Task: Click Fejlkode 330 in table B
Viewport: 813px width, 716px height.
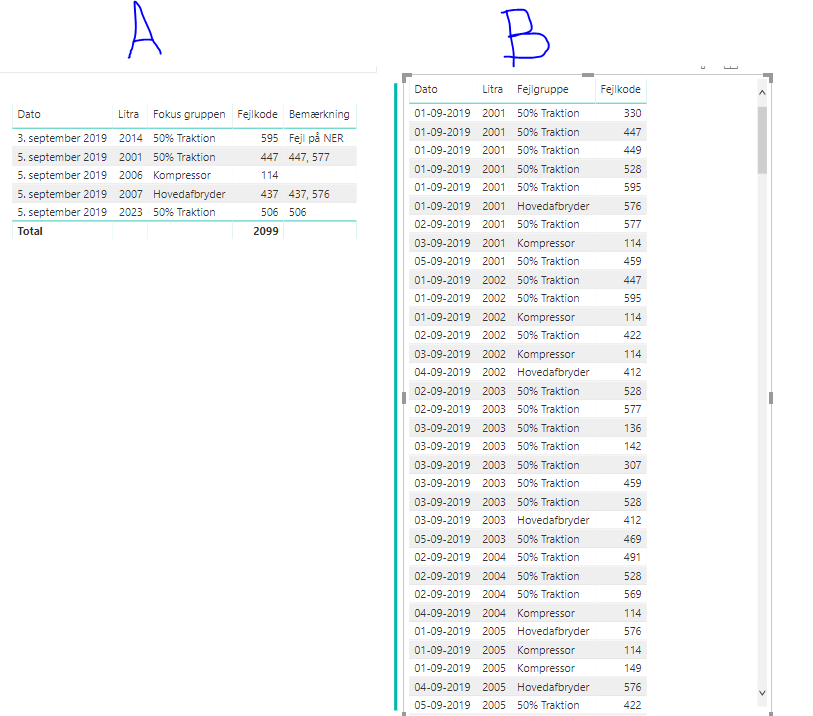Action: coord(633,113)
